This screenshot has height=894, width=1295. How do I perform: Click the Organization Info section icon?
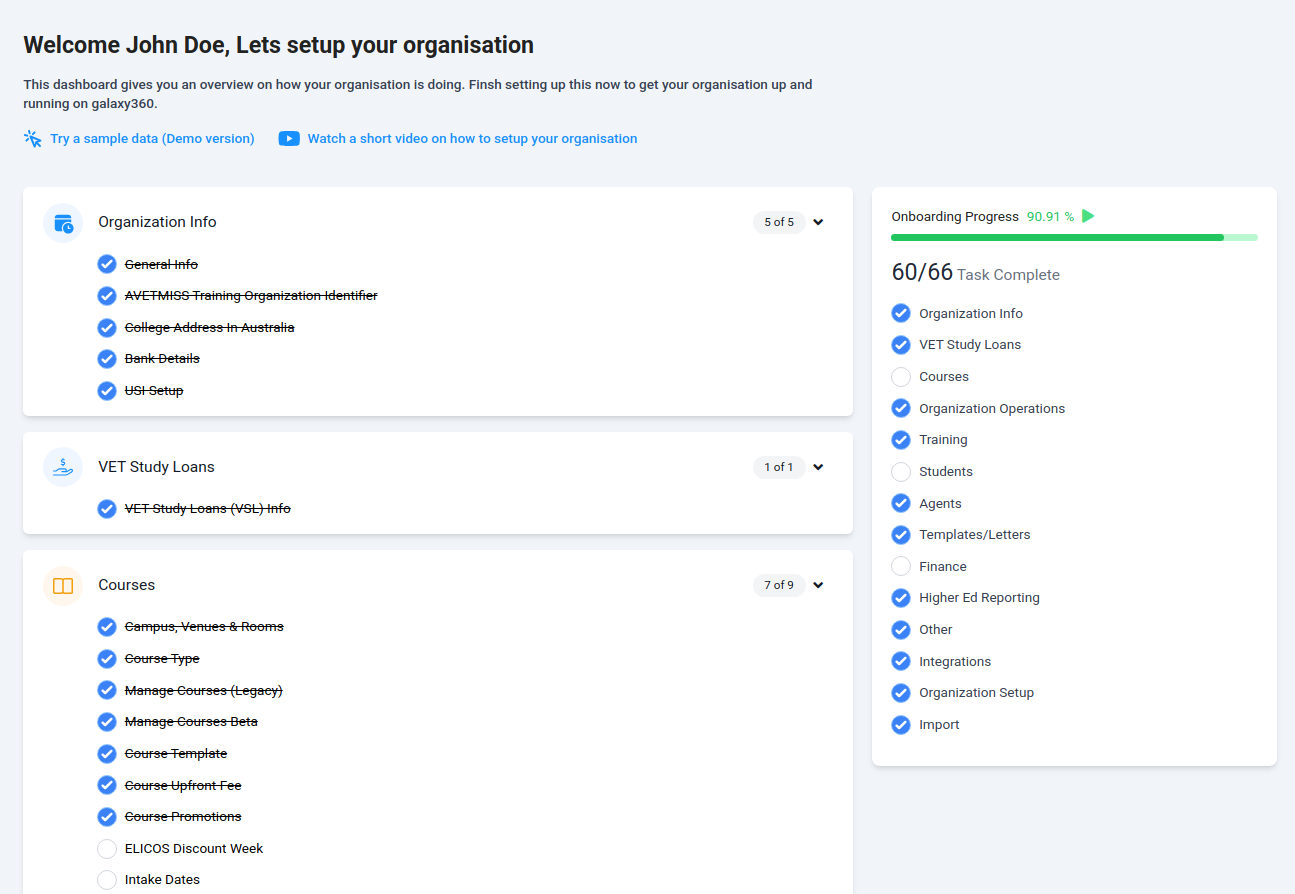(63, 223)
